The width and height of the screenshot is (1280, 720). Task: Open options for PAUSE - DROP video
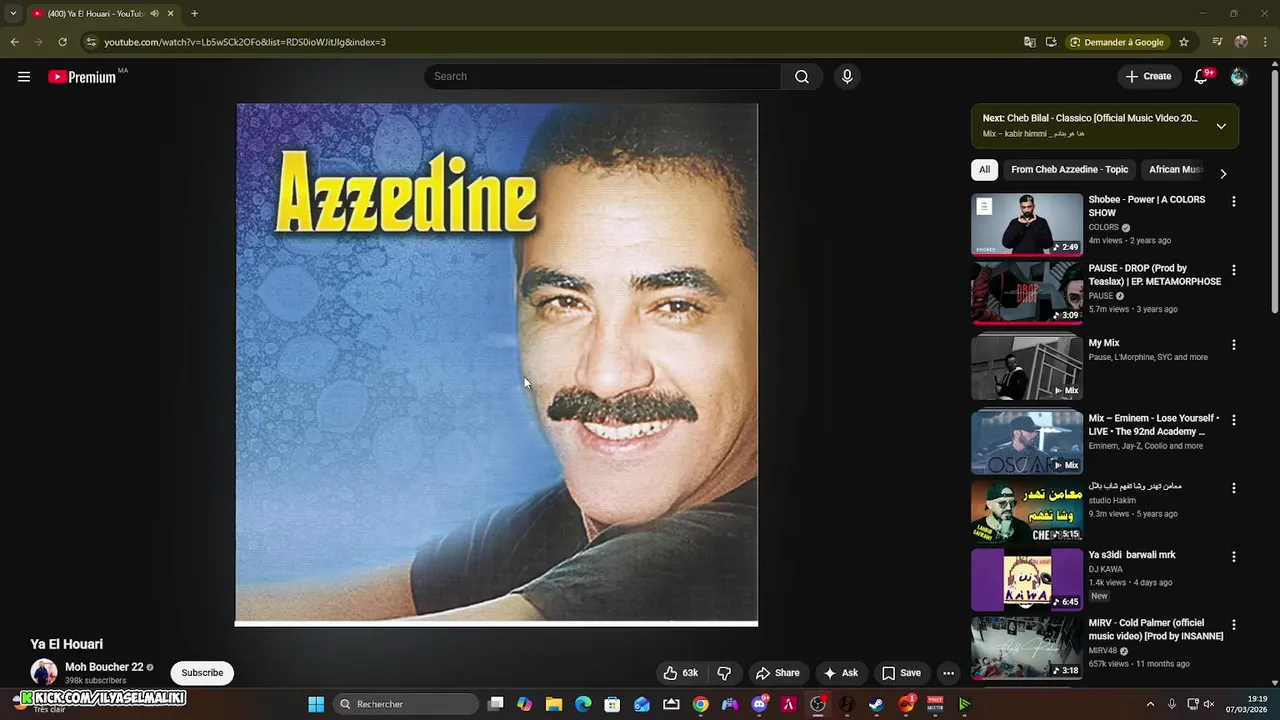coord(1233,270)
